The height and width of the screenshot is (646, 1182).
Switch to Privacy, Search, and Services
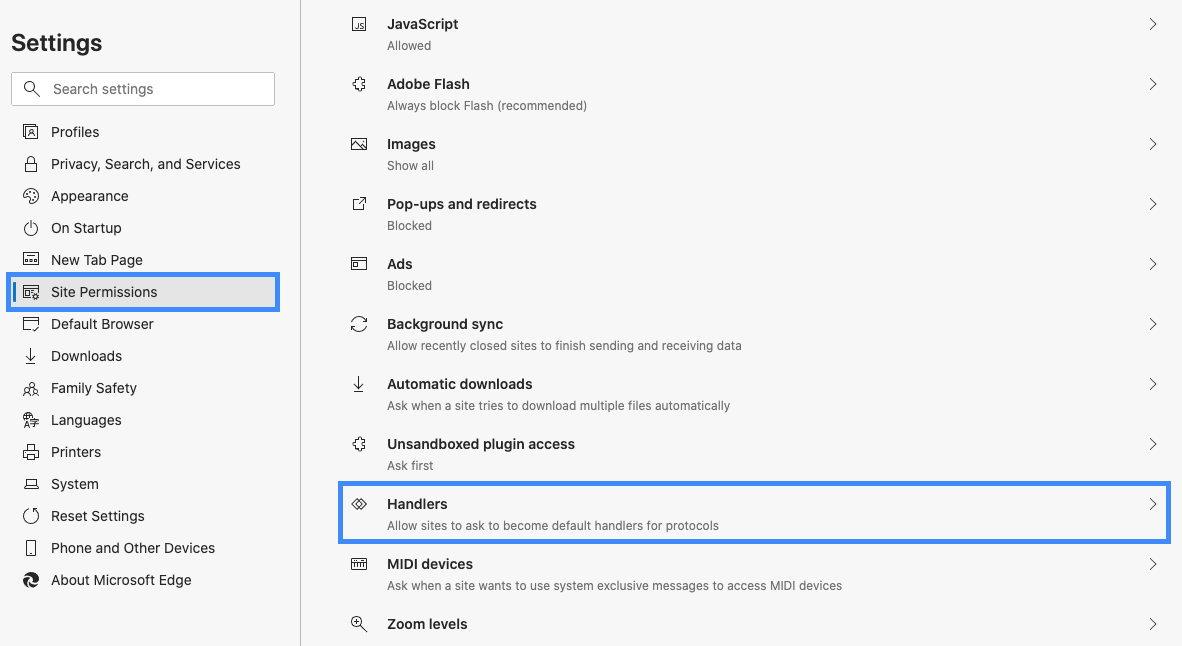click(x=145, y=163)
